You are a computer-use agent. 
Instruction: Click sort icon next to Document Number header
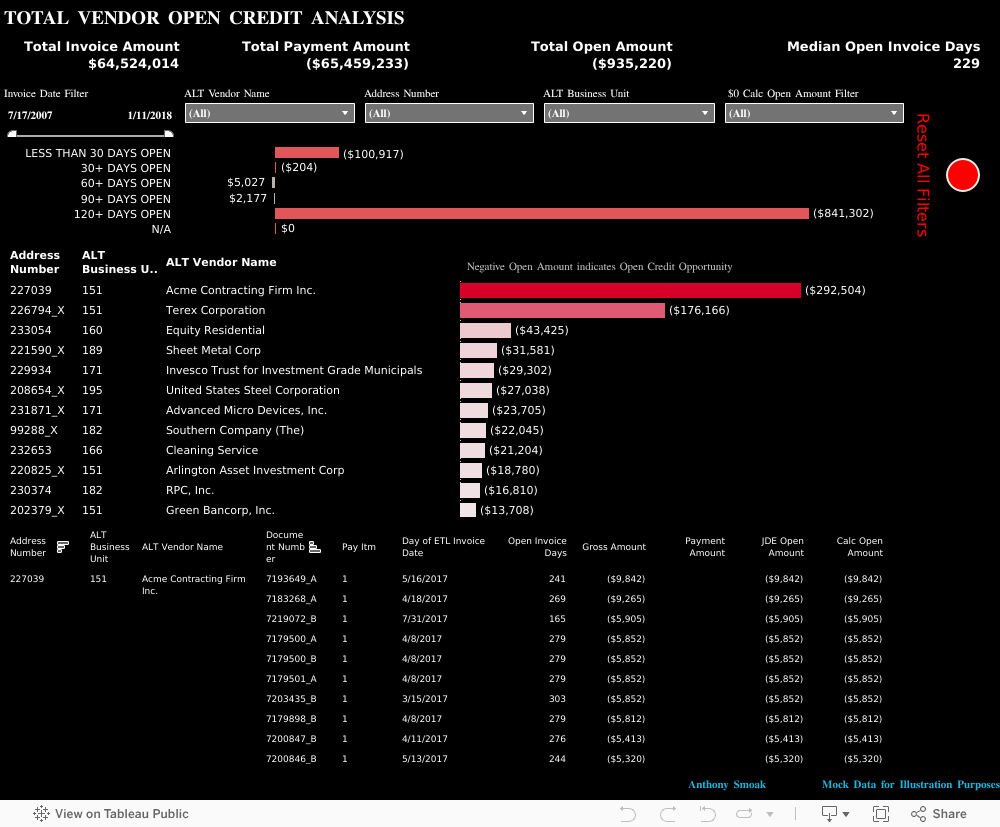[314, 547]
